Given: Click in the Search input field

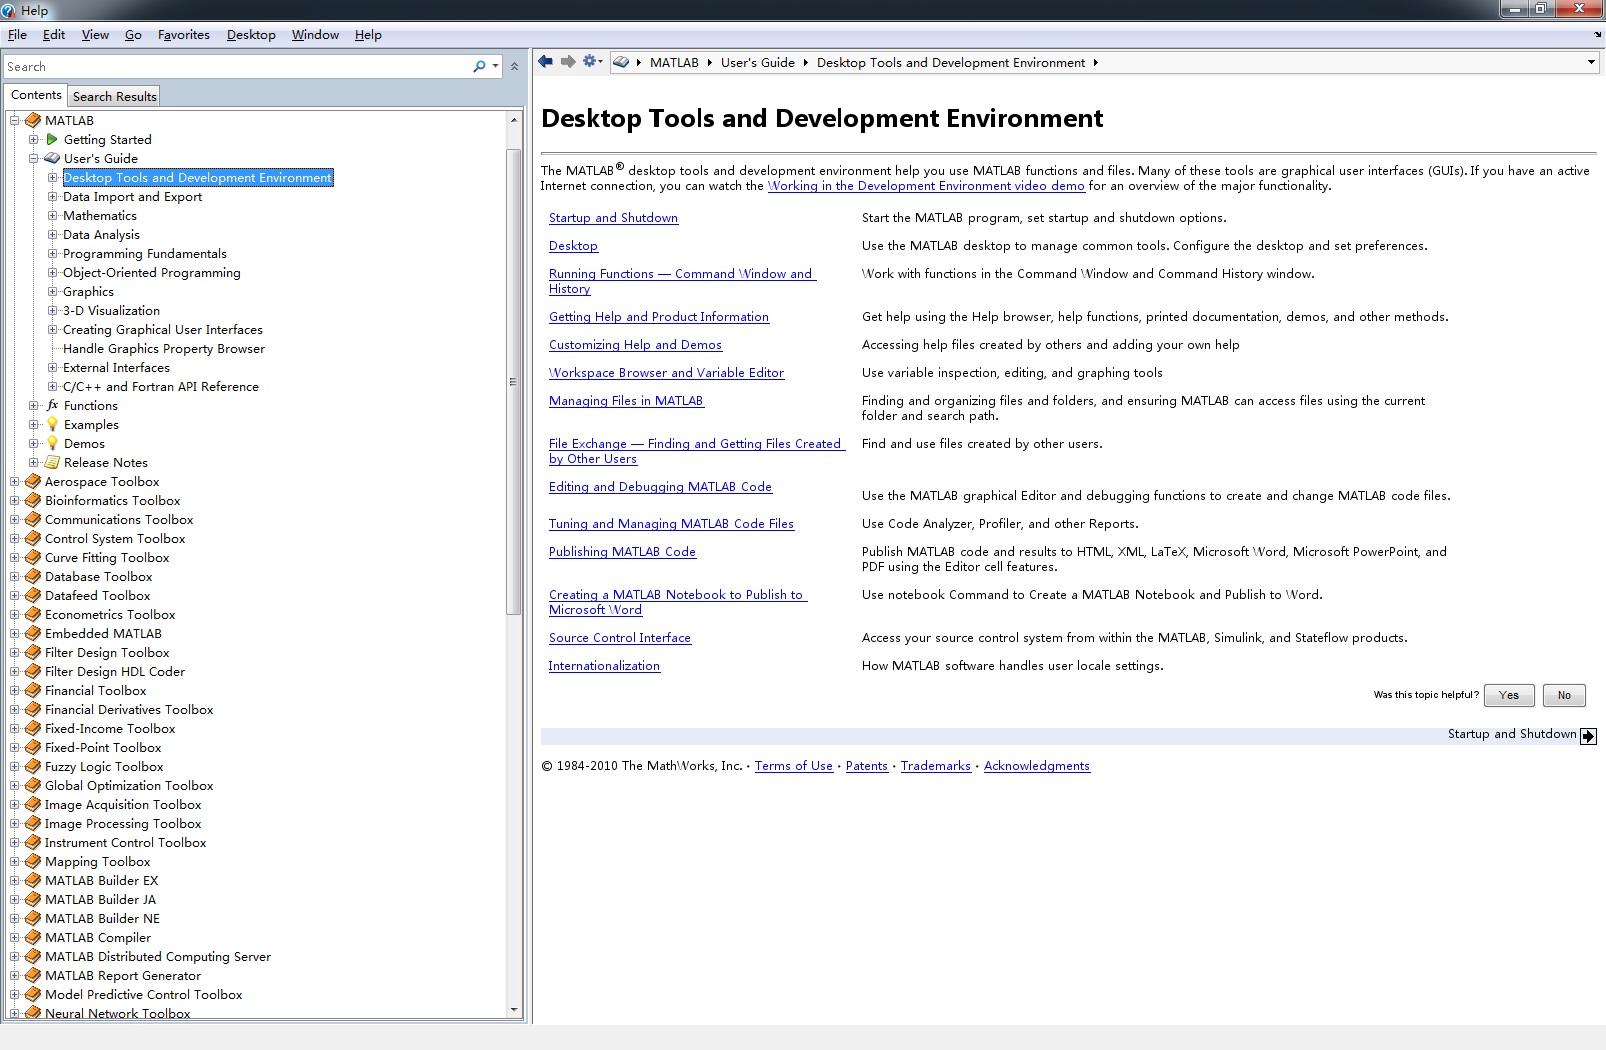Looking at the screenshot, I should coord(235,66).
